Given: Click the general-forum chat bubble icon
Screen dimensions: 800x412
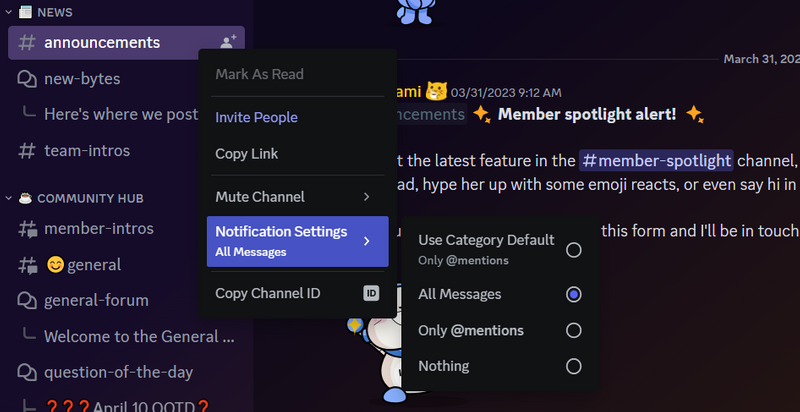Looking at the screenshot, I should (x=27, y=300).
